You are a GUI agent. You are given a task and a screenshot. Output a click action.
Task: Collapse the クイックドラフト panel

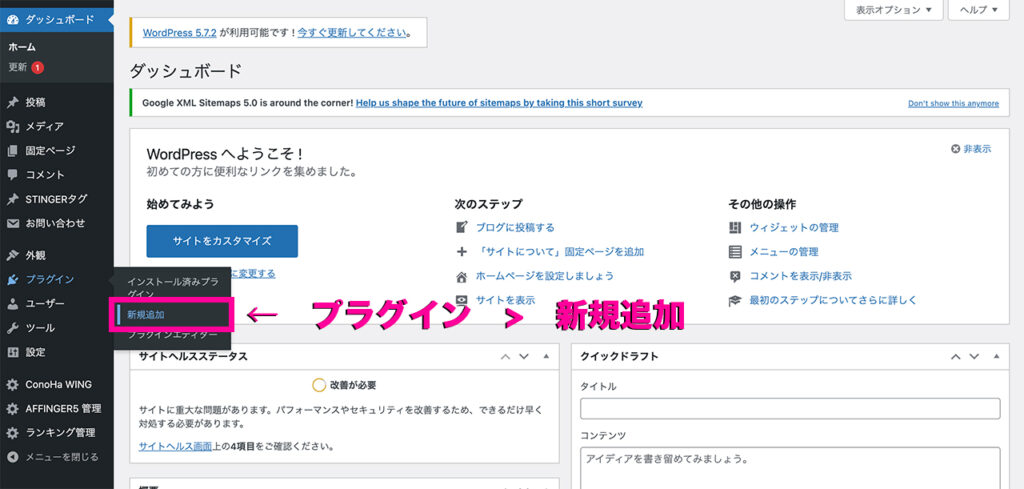996,356
